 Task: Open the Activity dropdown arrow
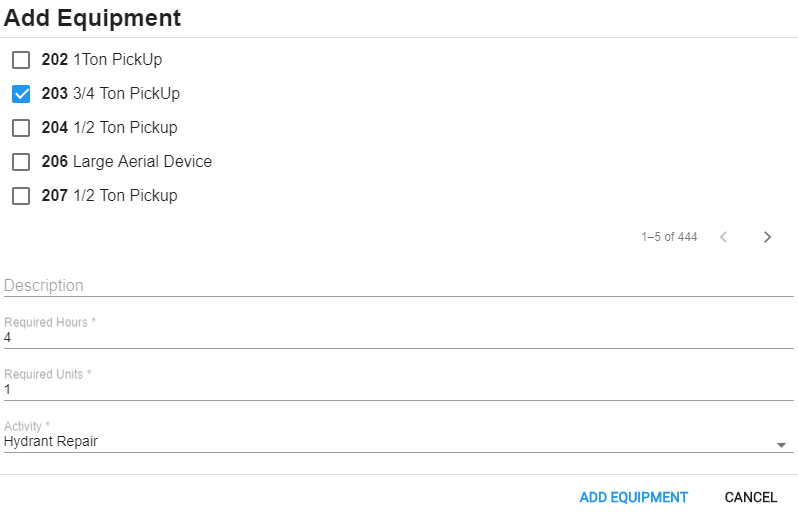pos(781,445)
